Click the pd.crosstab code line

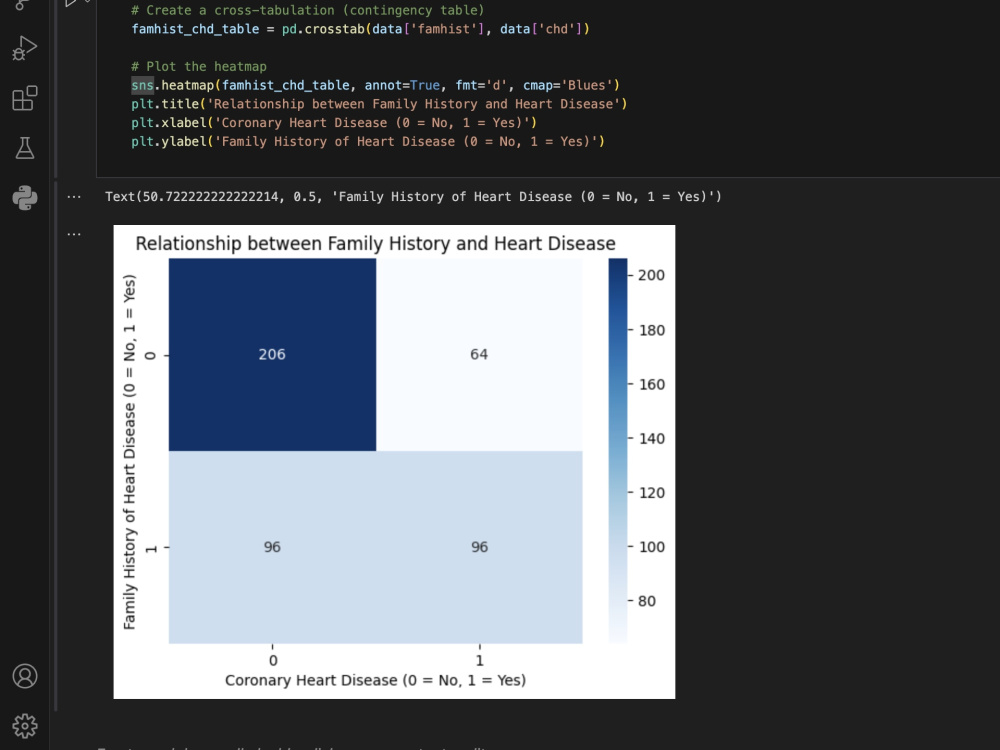coord(360,29)
